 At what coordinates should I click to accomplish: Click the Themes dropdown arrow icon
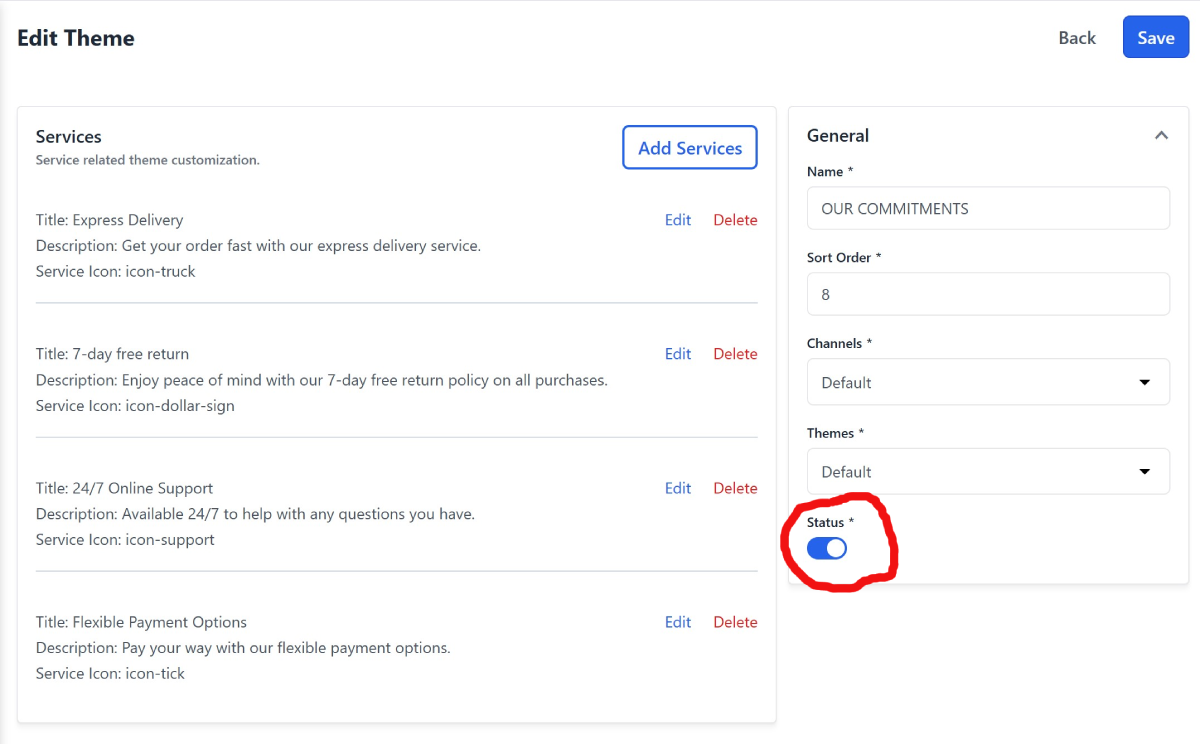click(x=1145, y=471)
